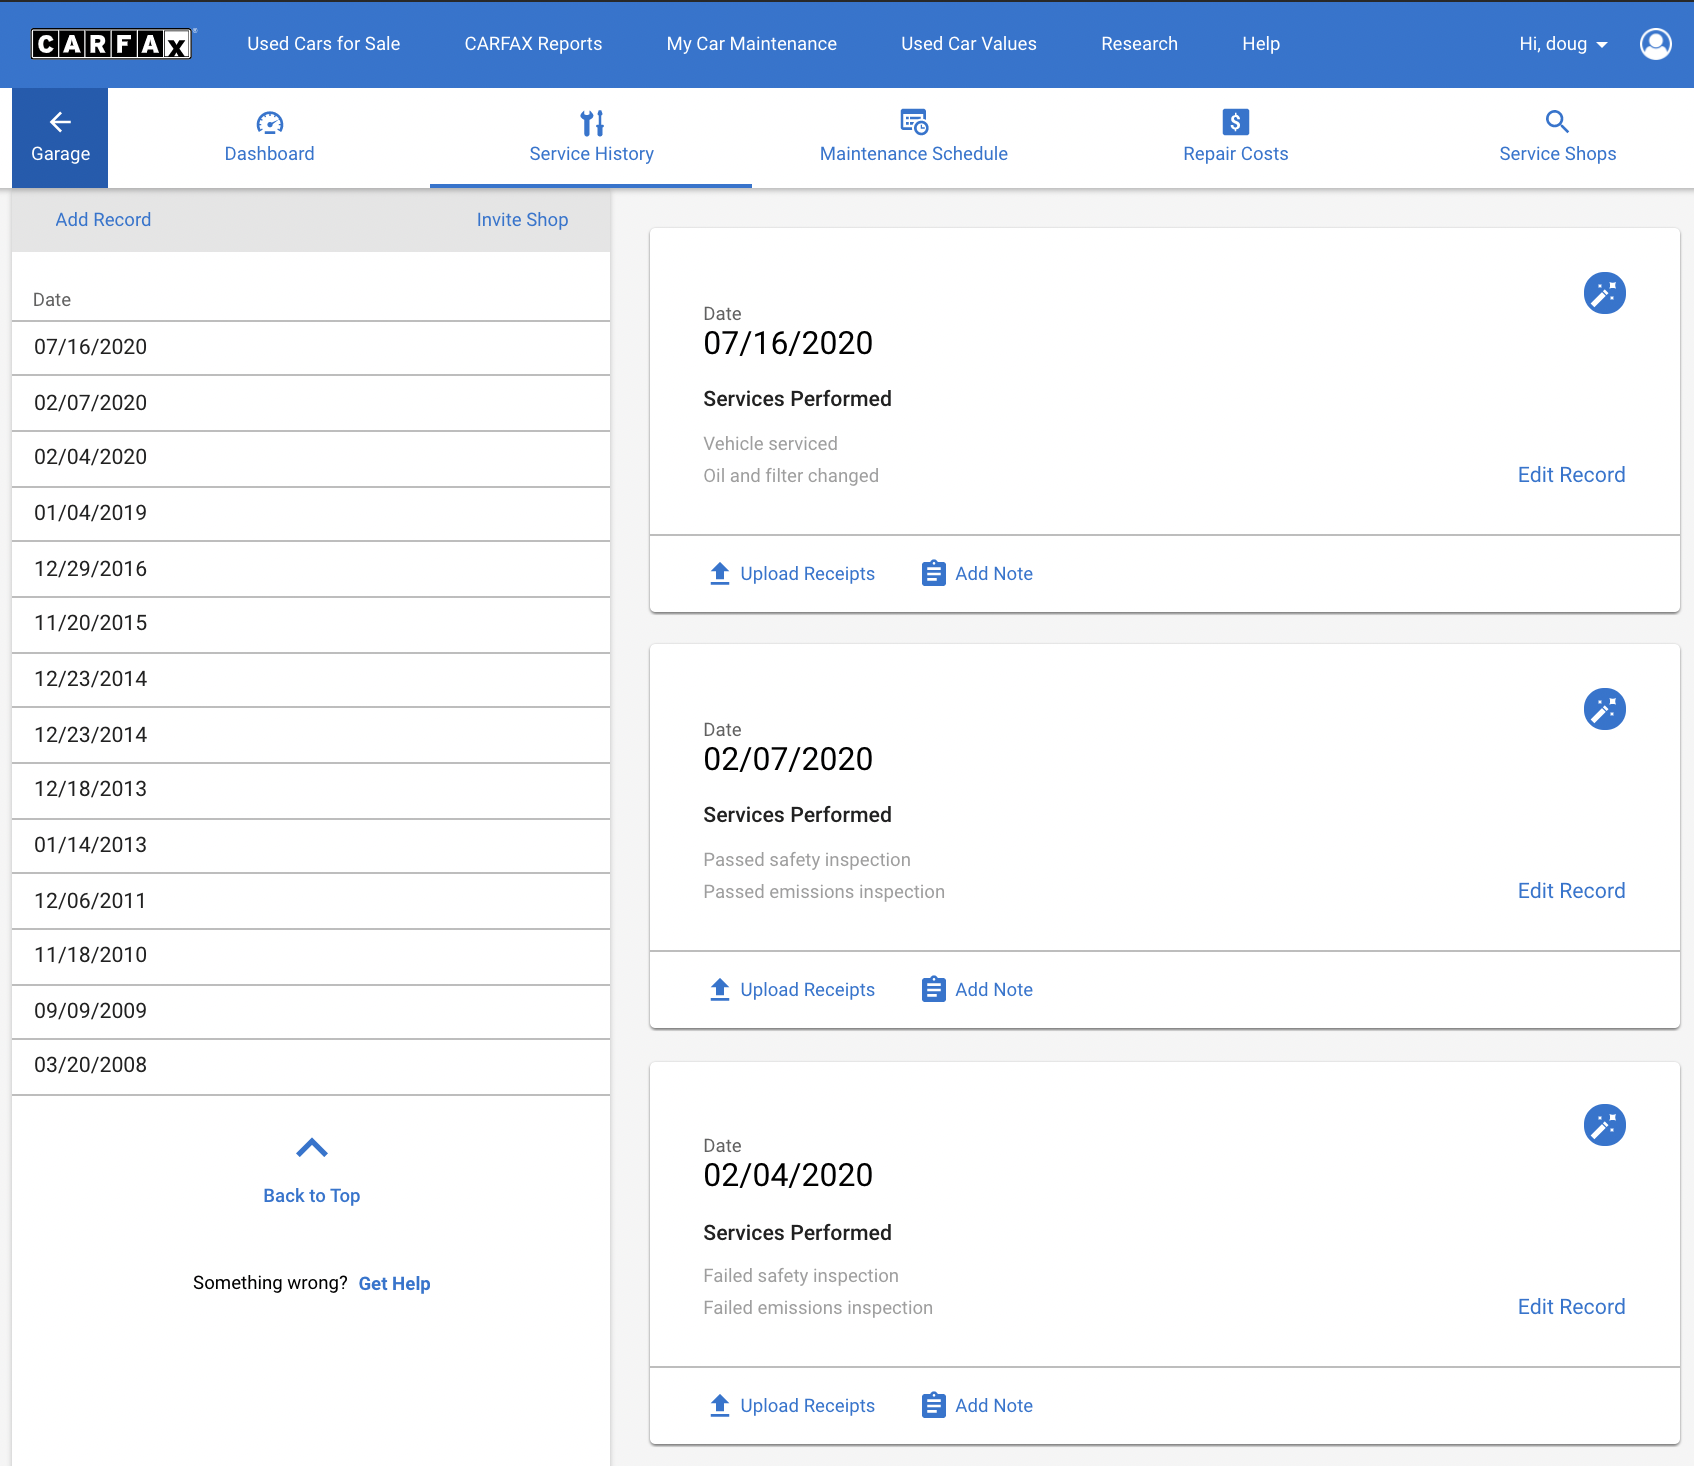Click the Service Shops magnifier icon

tap(1557, 122)
